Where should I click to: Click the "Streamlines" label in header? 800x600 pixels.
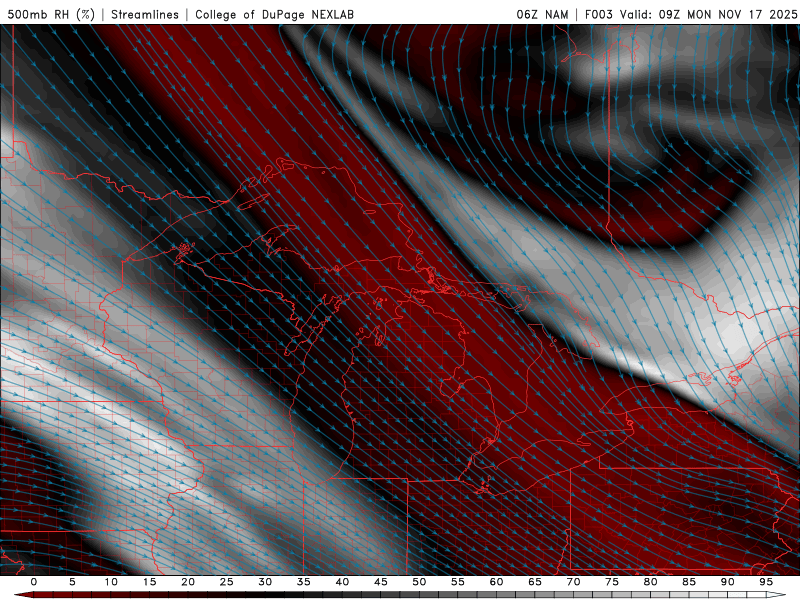coord(145,14)
